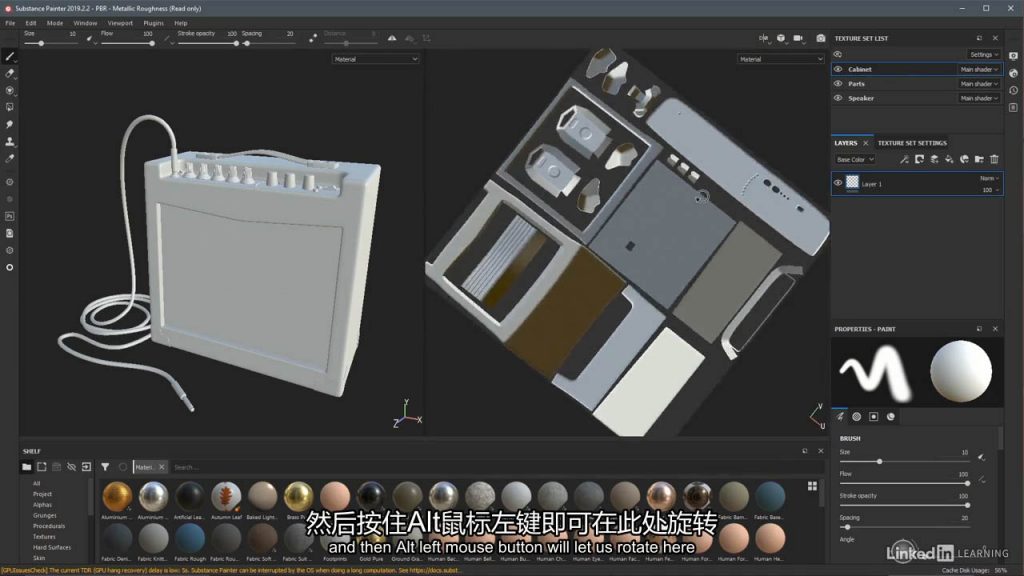Add a mask to the layer

pos(920,159)
